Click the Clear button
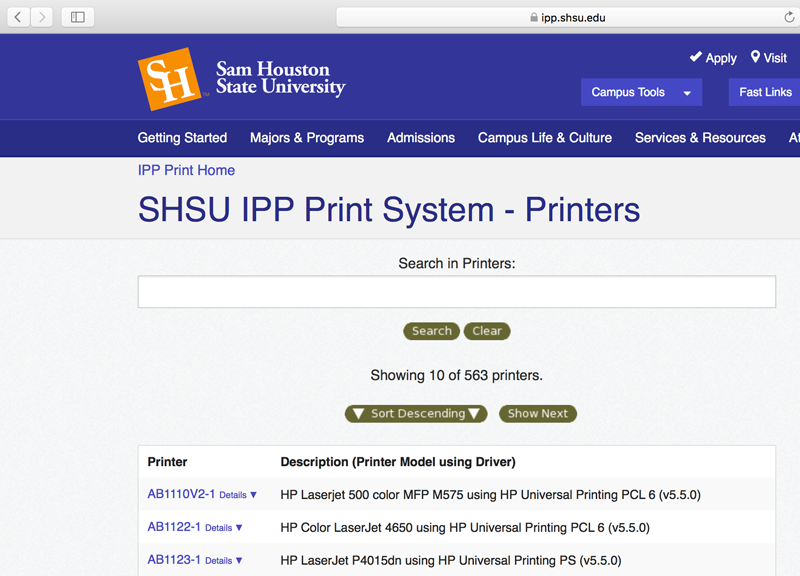The width and height of the screenshot is (800, 576). tap(487, 331)
